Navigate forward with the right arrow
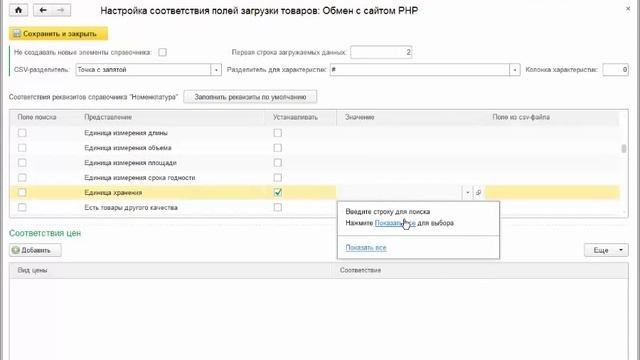 [x=61, y=10]
